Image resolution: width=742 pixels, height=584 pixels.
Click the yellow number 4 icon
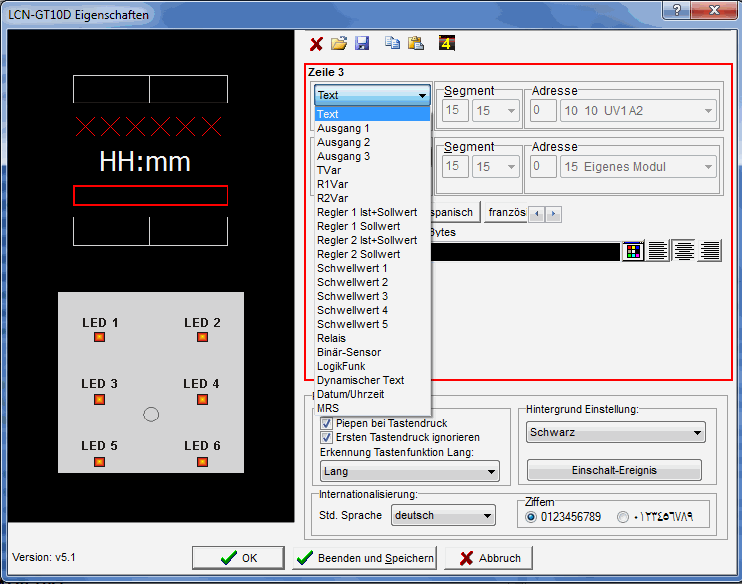pos(447,43)
